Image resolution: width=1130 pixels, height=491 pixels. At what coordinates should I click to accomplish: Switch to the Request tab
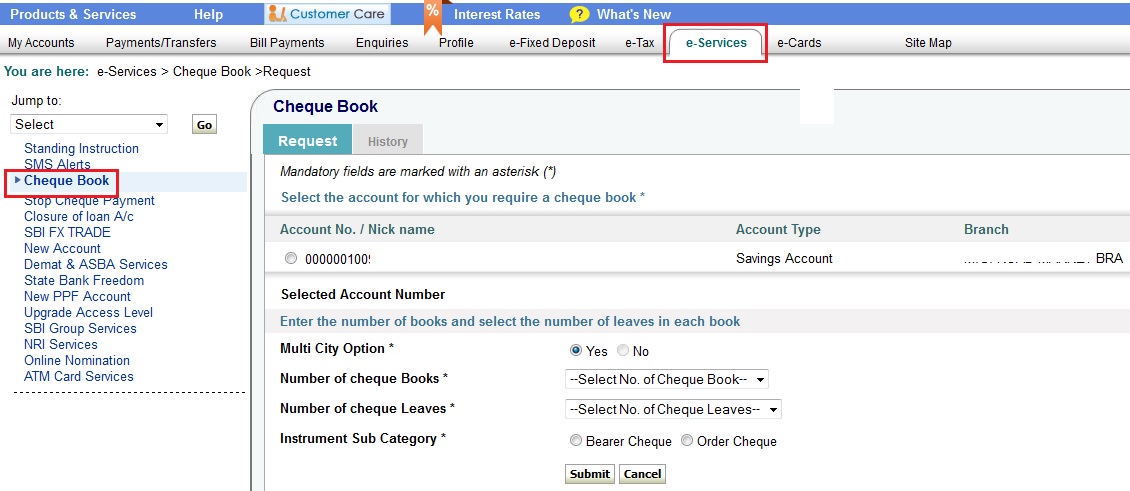(308, 141)
